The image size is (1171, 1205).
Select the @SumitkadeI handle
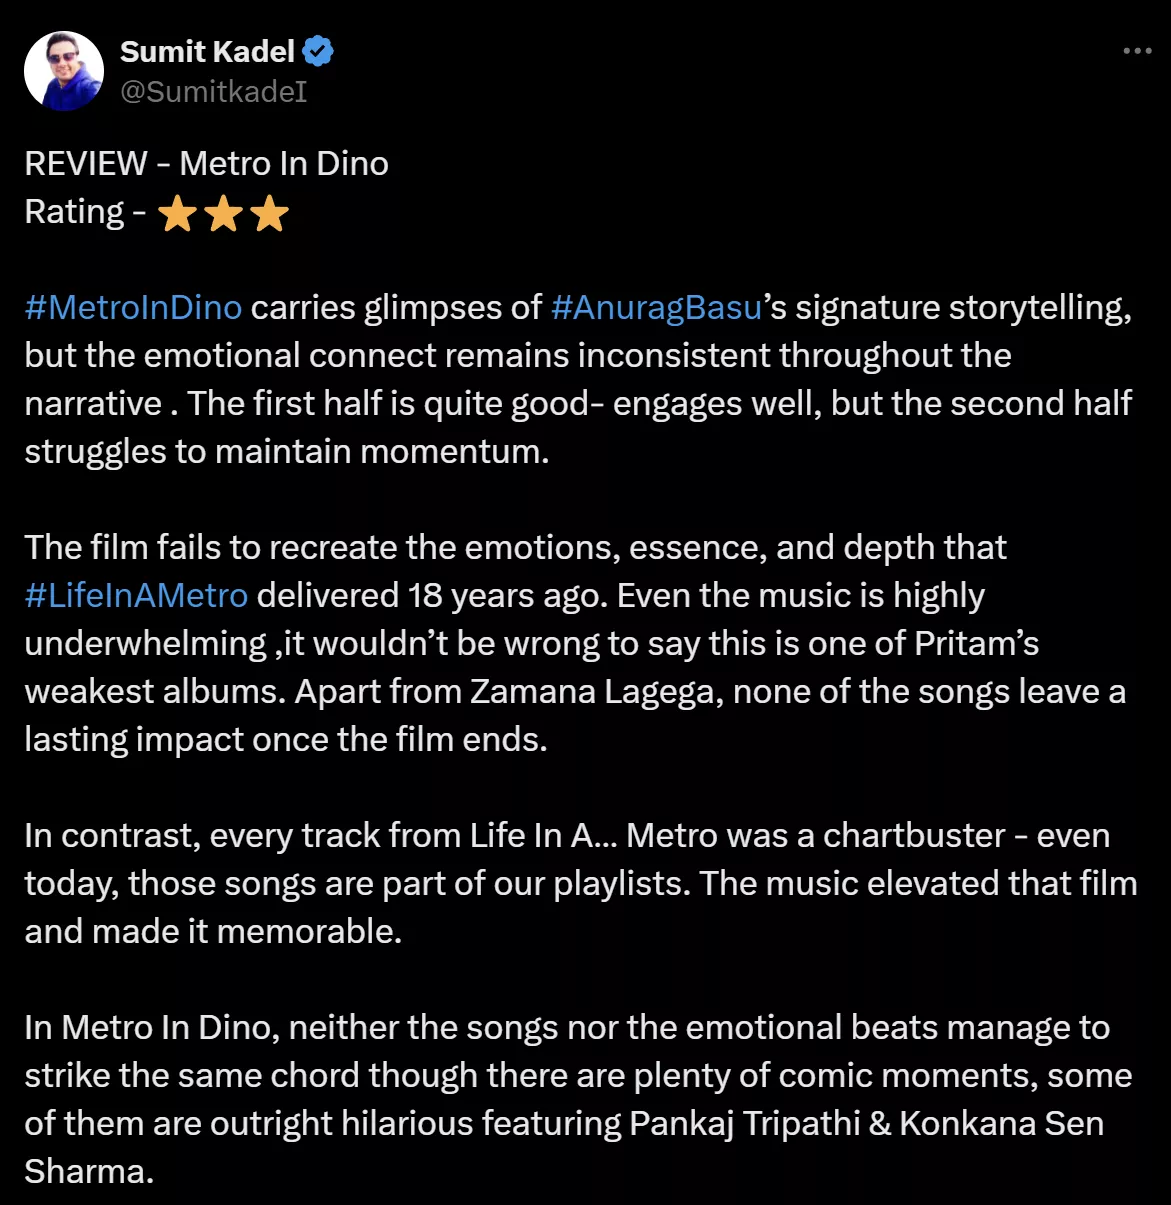tap(213, 93)
